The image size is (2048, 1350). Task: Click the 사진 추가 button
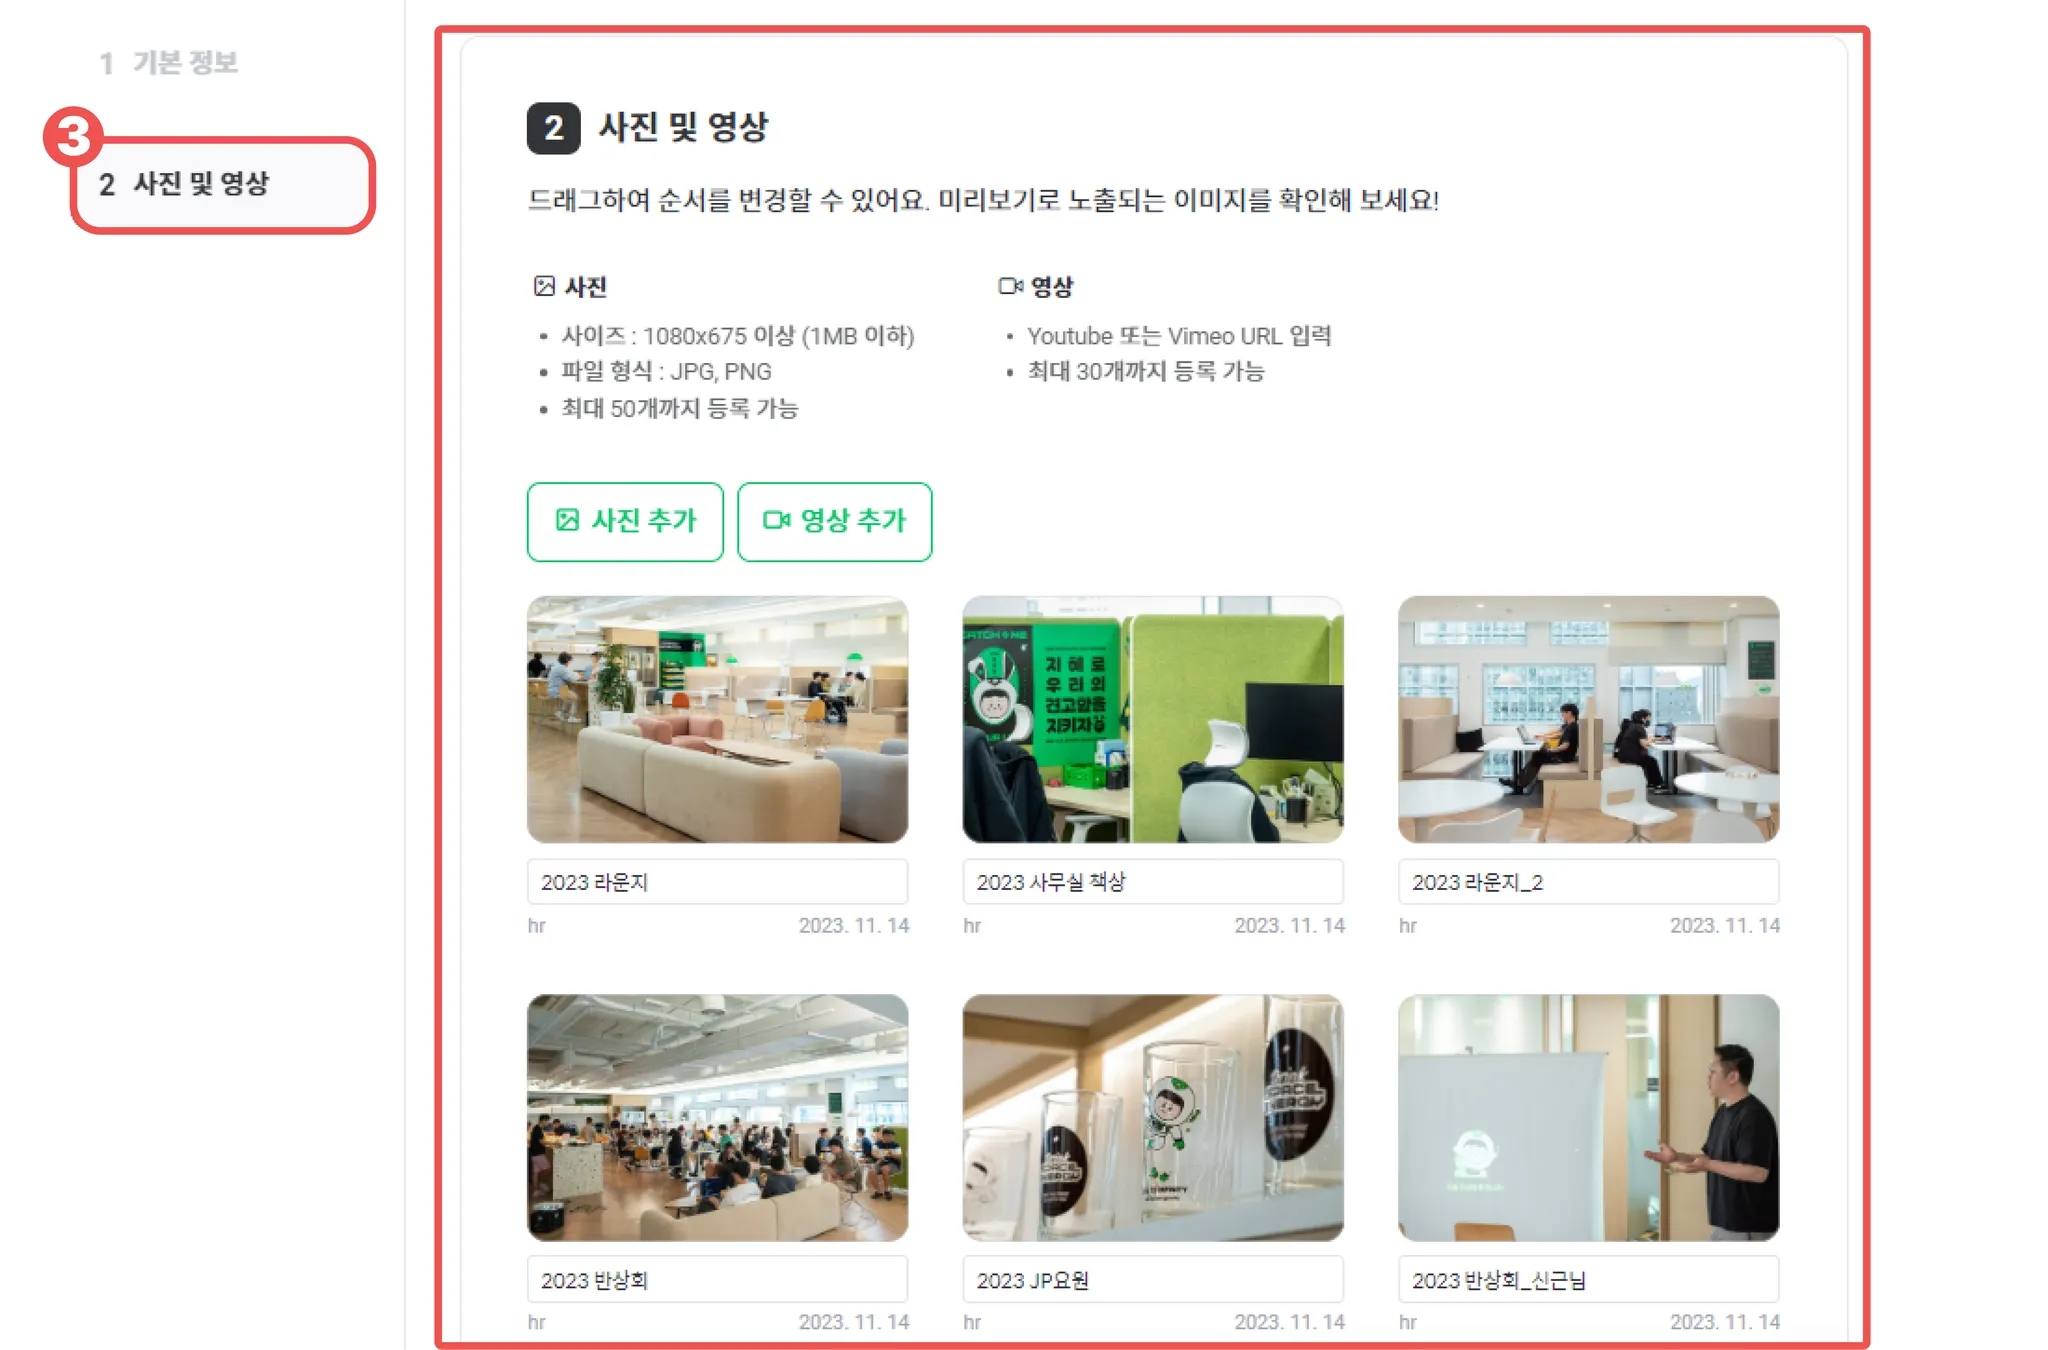coord(625,521)
